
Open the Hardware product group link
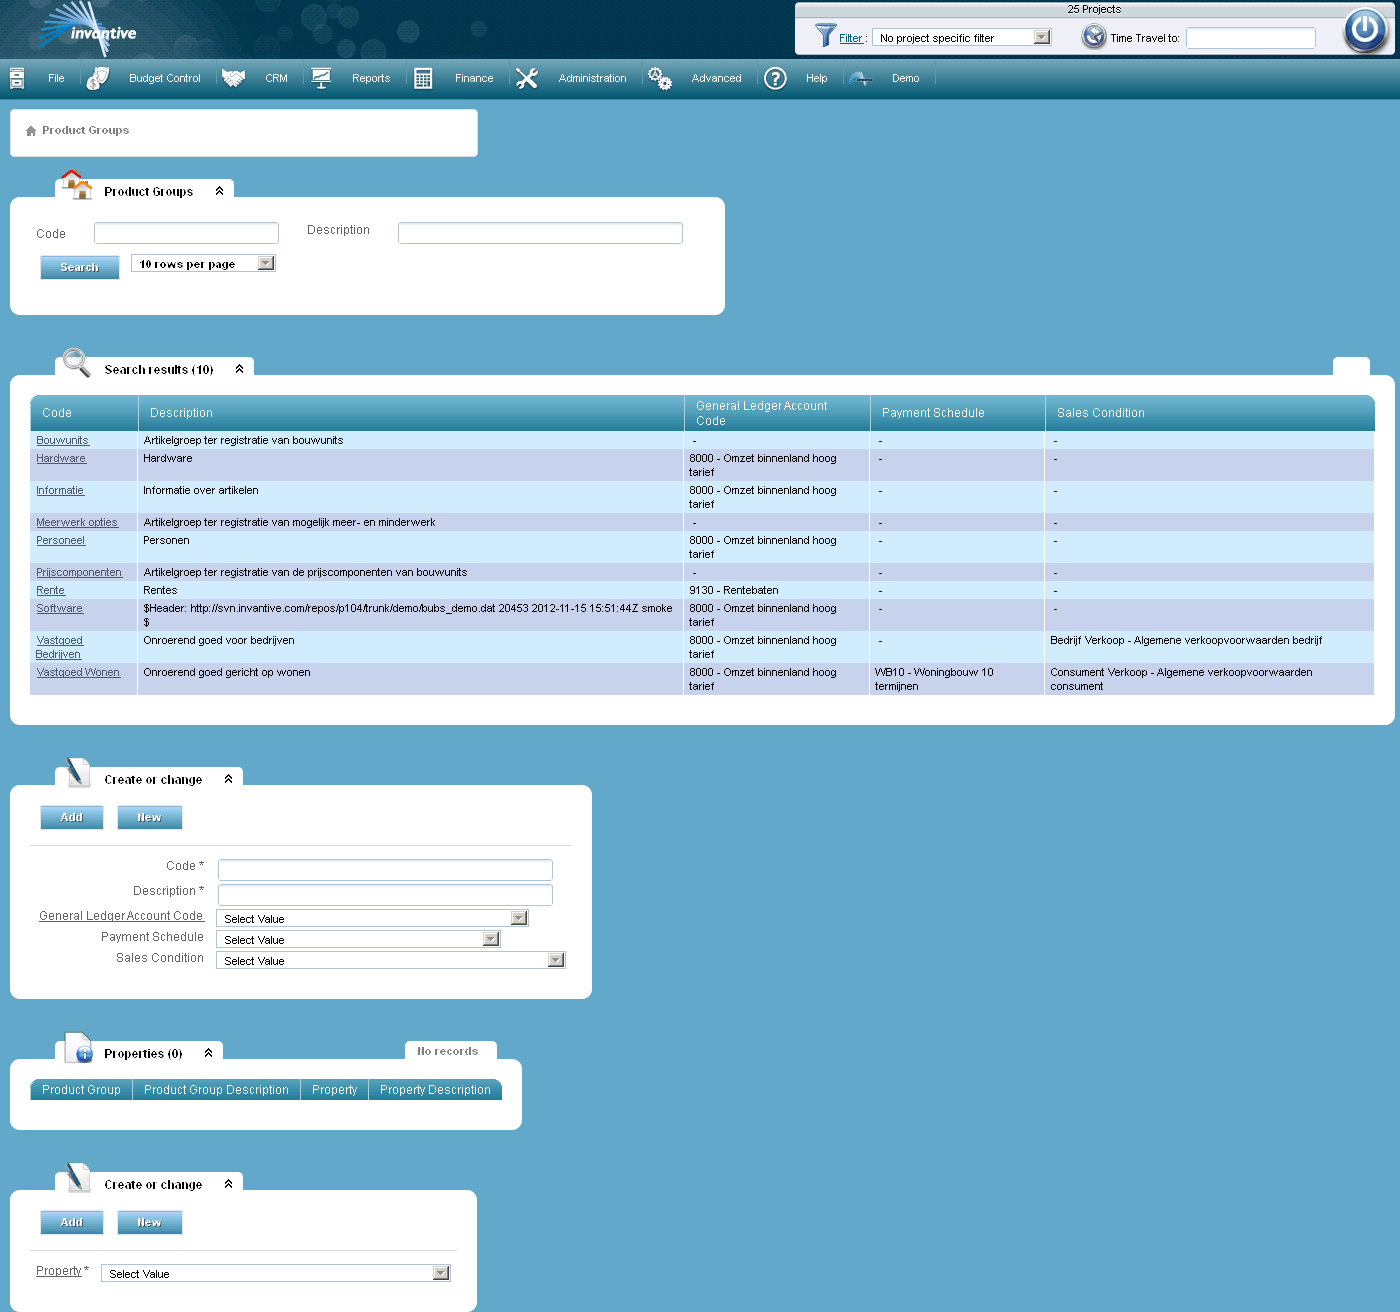coord(61,458)
